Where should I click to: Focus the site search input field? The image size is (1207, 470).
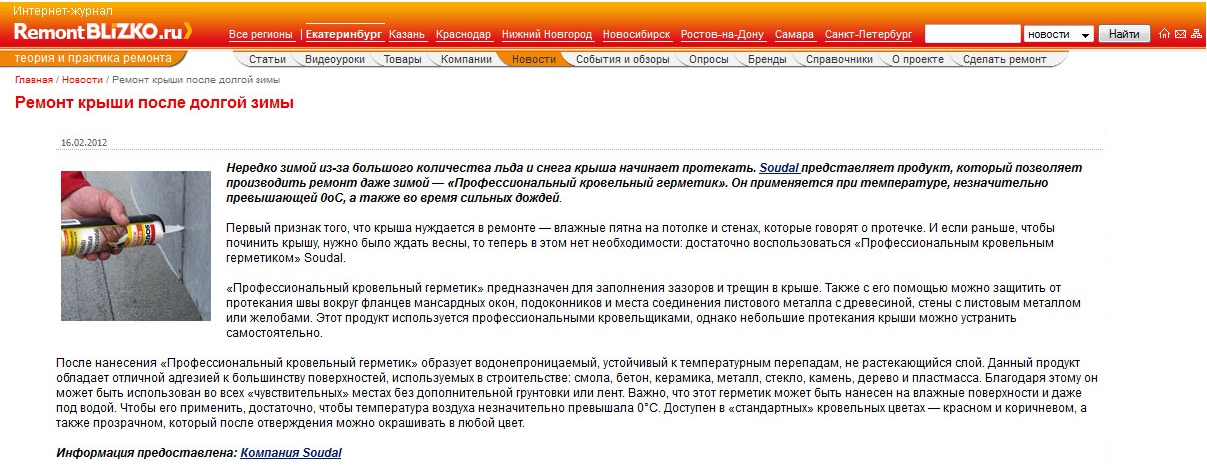point(972,34)
